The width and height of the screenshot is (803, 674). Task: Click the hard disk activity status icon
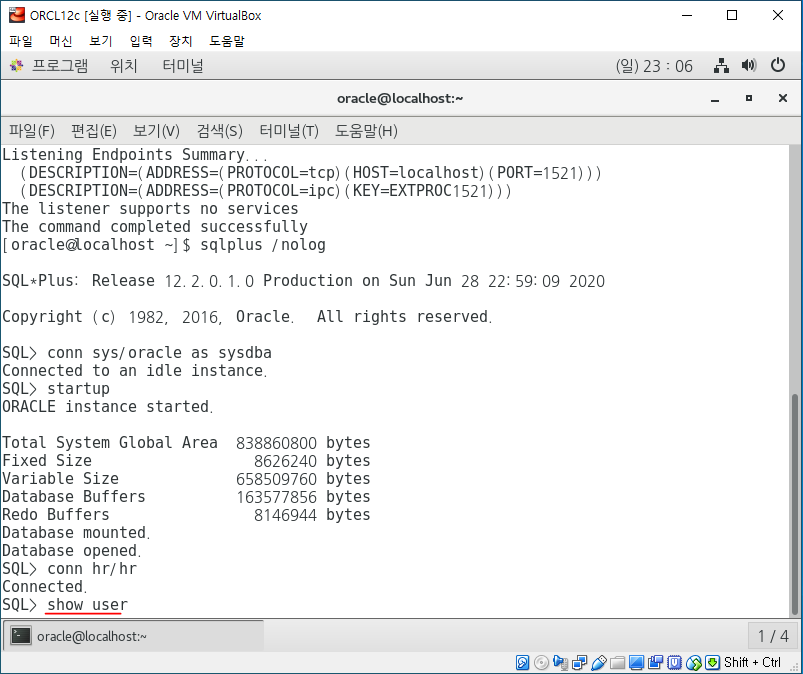pyautogui.click(x=522, y=662)
